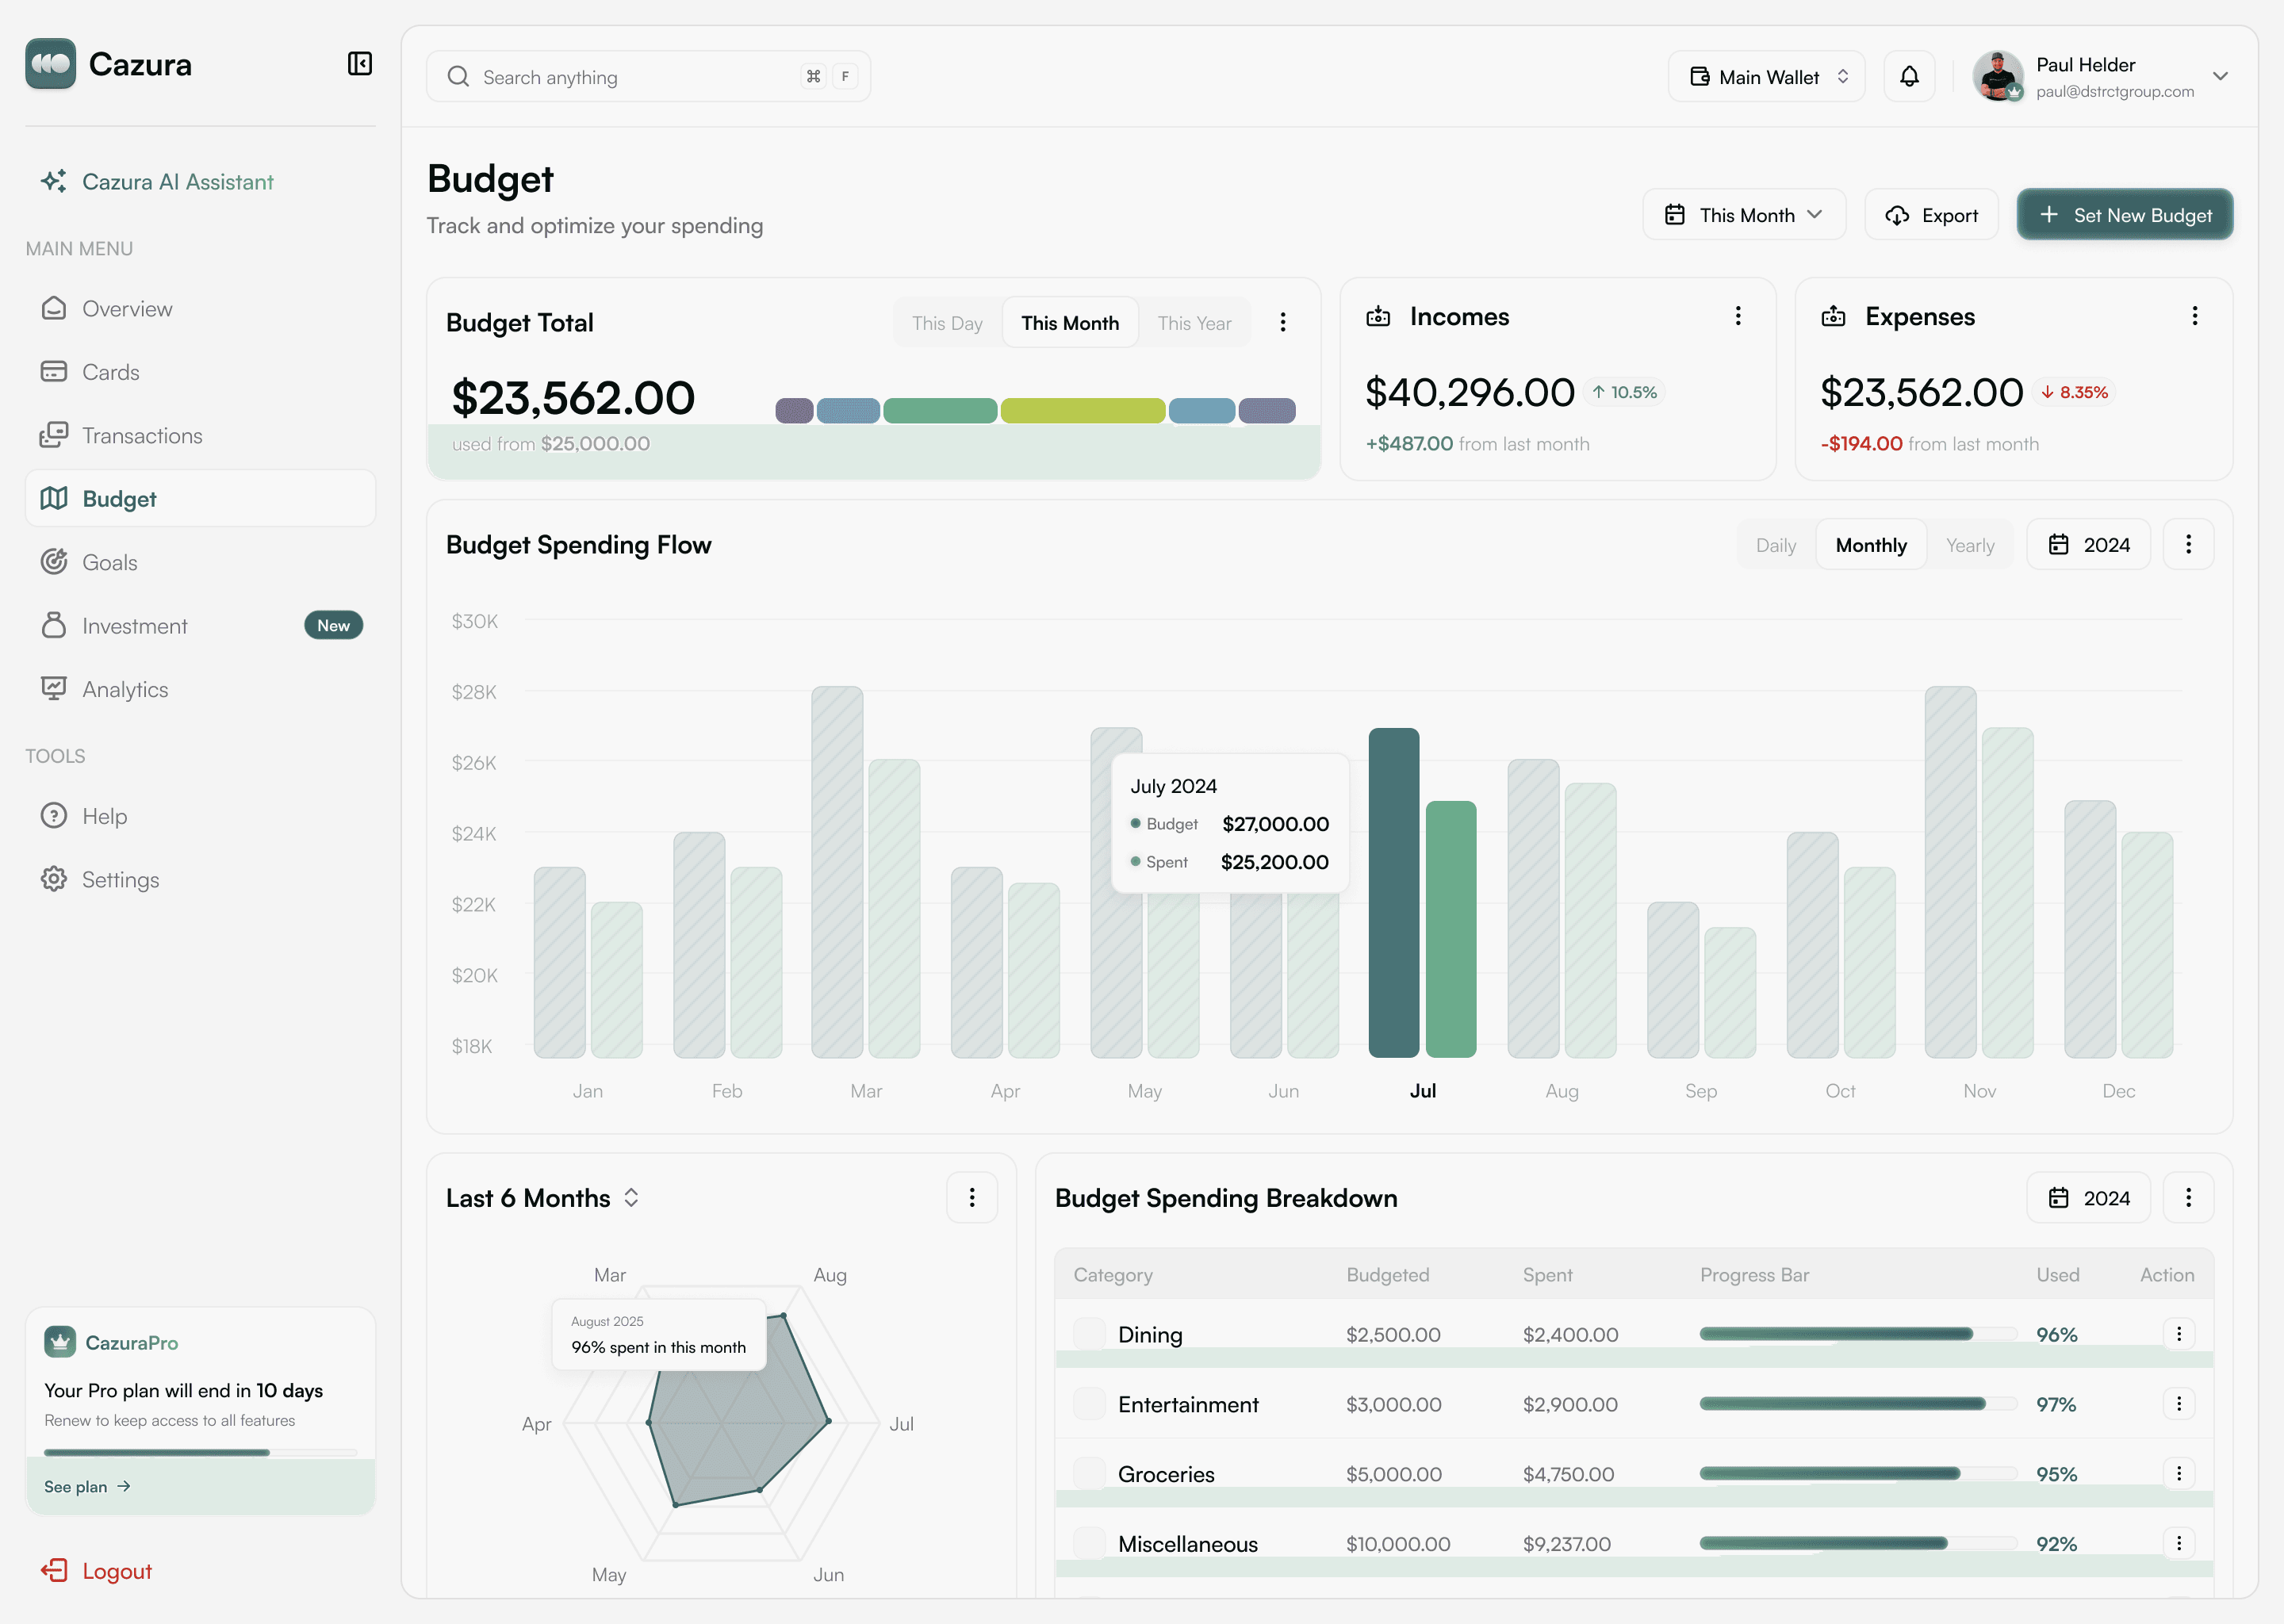Click the olive-green budget segment
2284x1624 pixels.
[x=1082, y=410]
